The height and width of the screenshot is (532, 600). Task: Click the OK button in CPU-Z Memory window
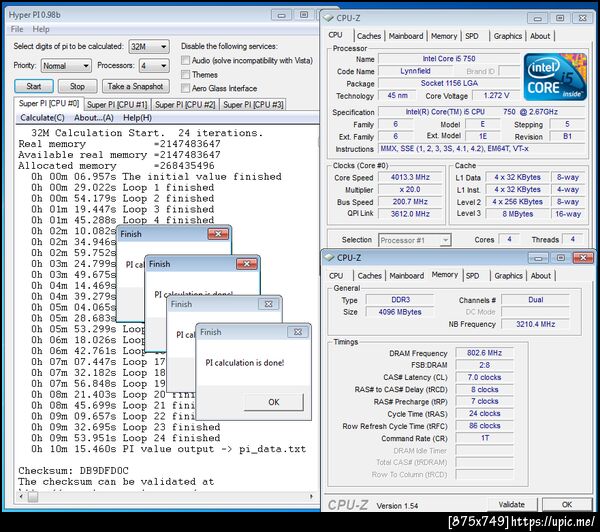coord(567,504)
